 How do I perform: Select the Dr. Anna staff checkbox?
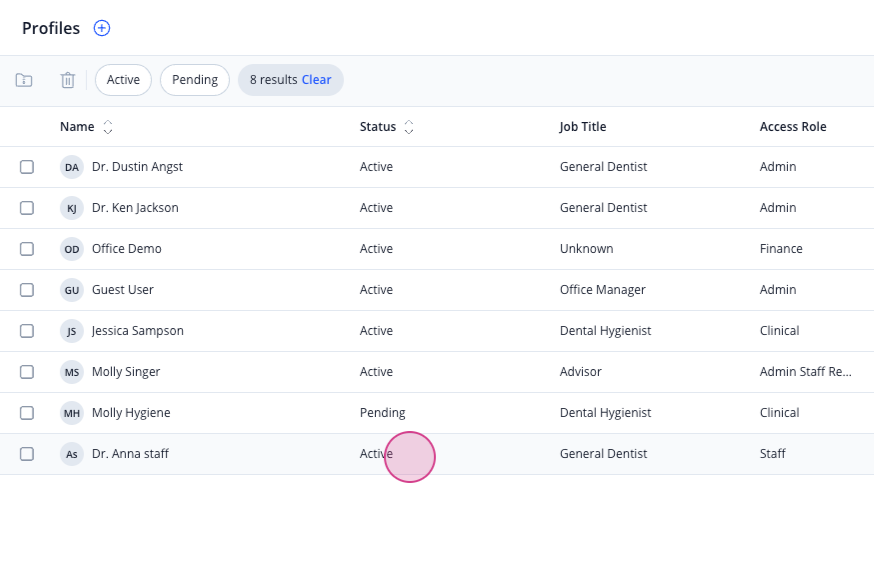coord(27,454)
